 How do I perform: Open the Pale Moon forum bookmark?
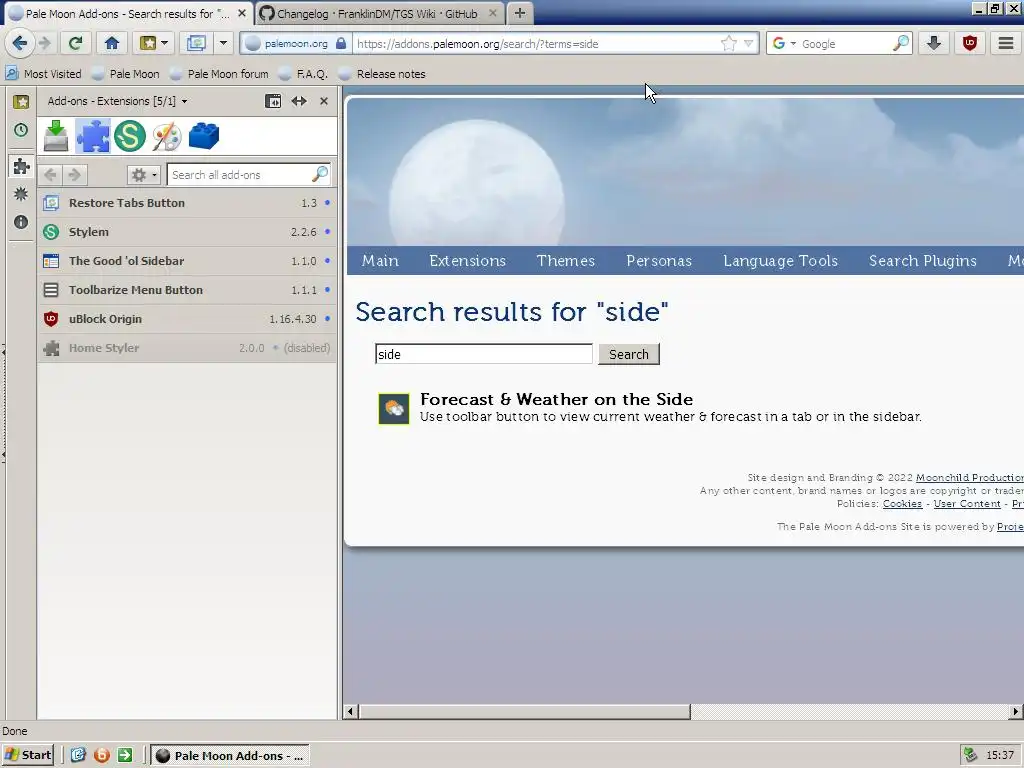219,74
